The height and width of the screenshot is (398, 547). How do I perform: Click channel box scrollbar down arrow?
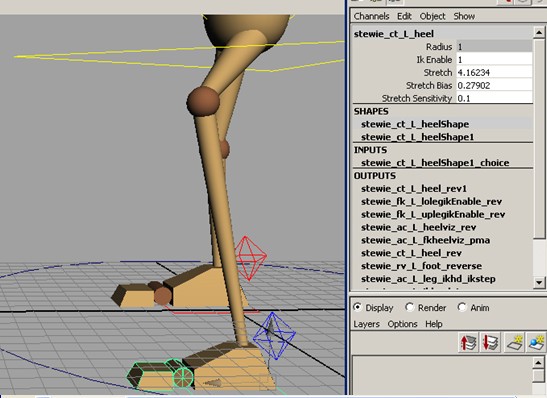539,282
